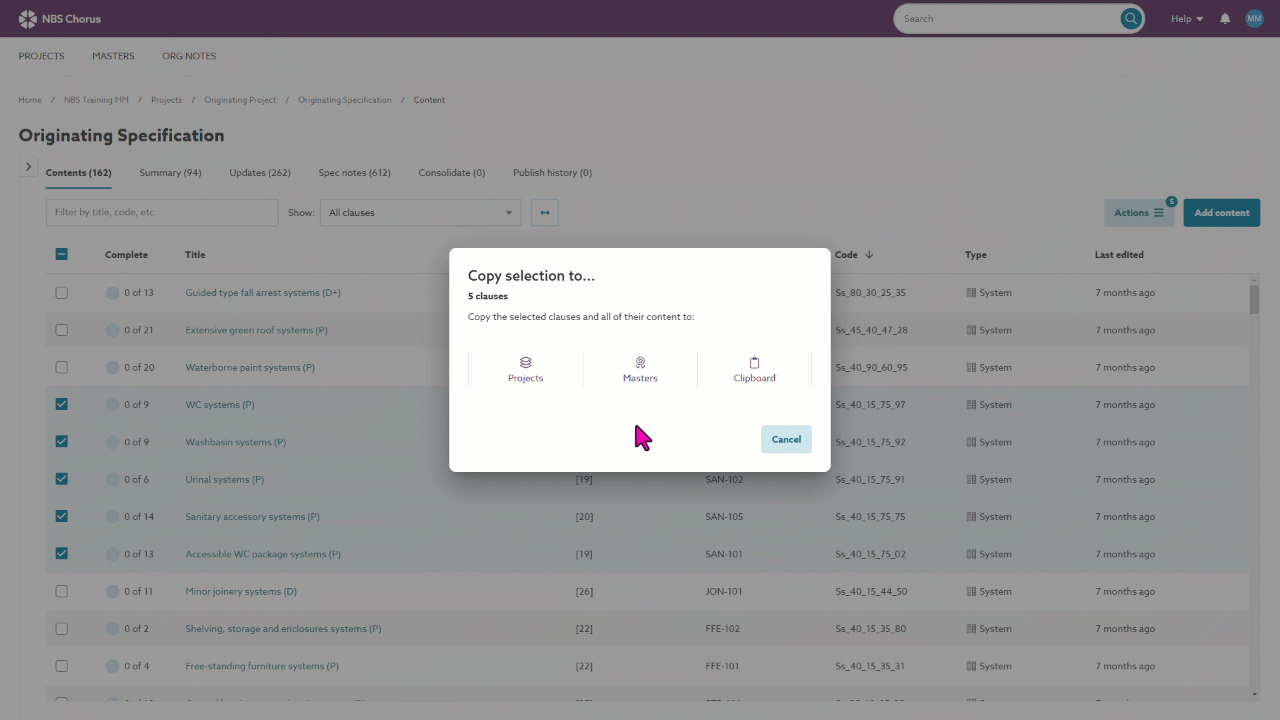Open Sanitary accessory systems (P) clause
Viewport: 1280px width, 720px height.
(x=252, y=517)
